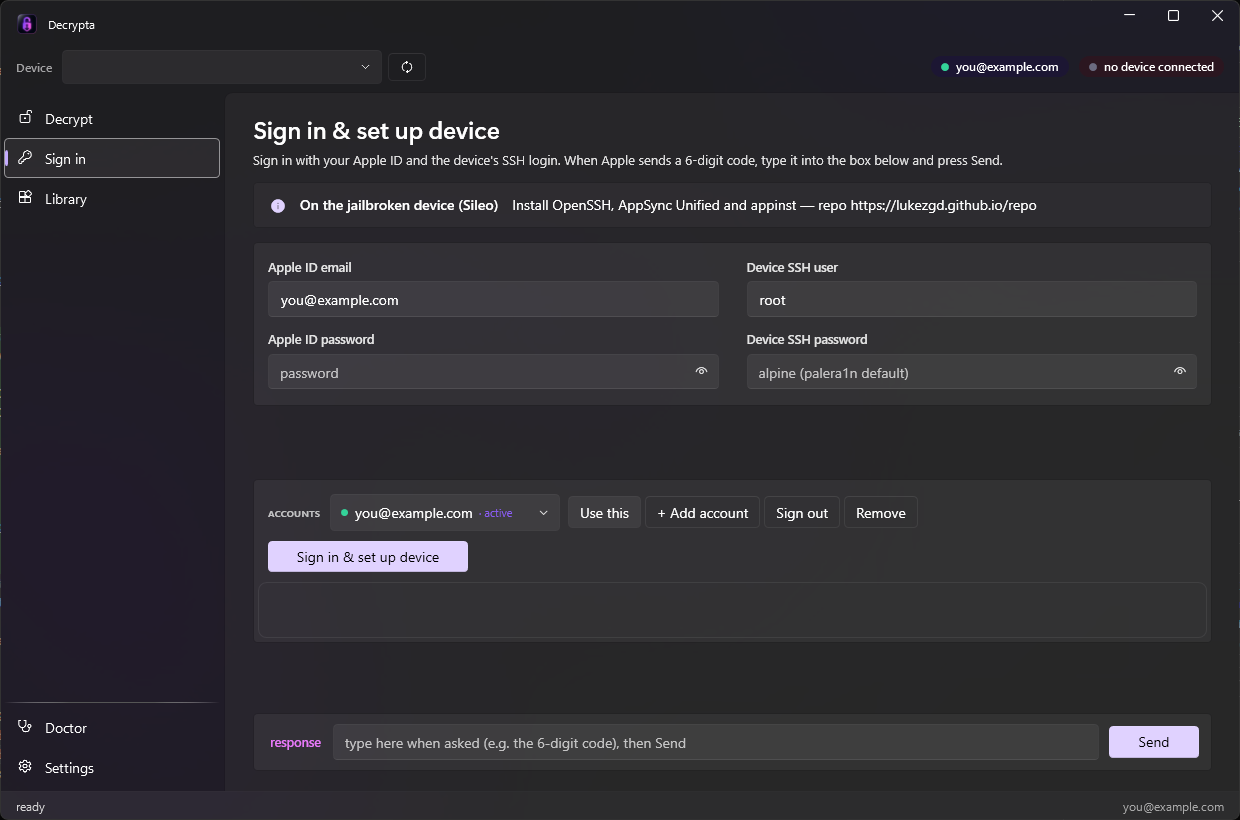The height and width of the screenshot is (820, 1240).
Task: Click the Sign in & set up device heading
Action: [x=376, y=131]
